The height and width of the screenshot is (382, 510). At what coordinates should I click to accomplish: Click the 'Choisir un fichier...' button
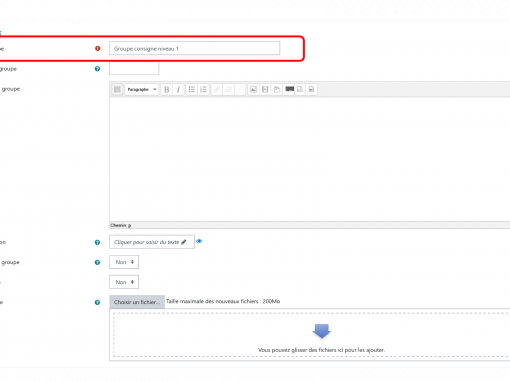[x=137, y=302]
